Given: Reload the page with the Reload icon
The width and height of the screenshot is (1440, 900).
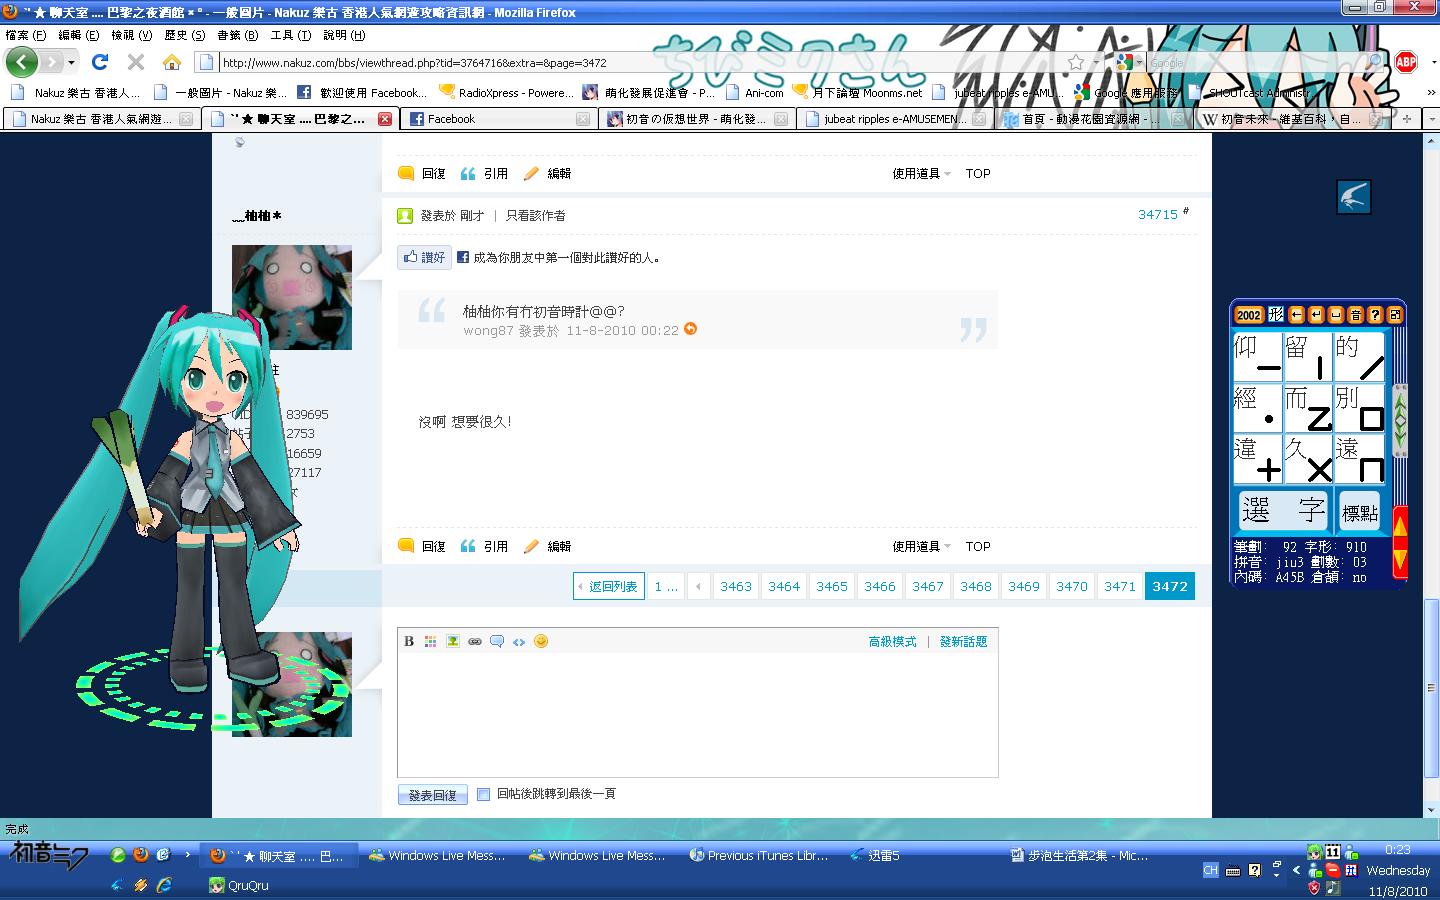Looking at the screenshot, I should [100, 62].
